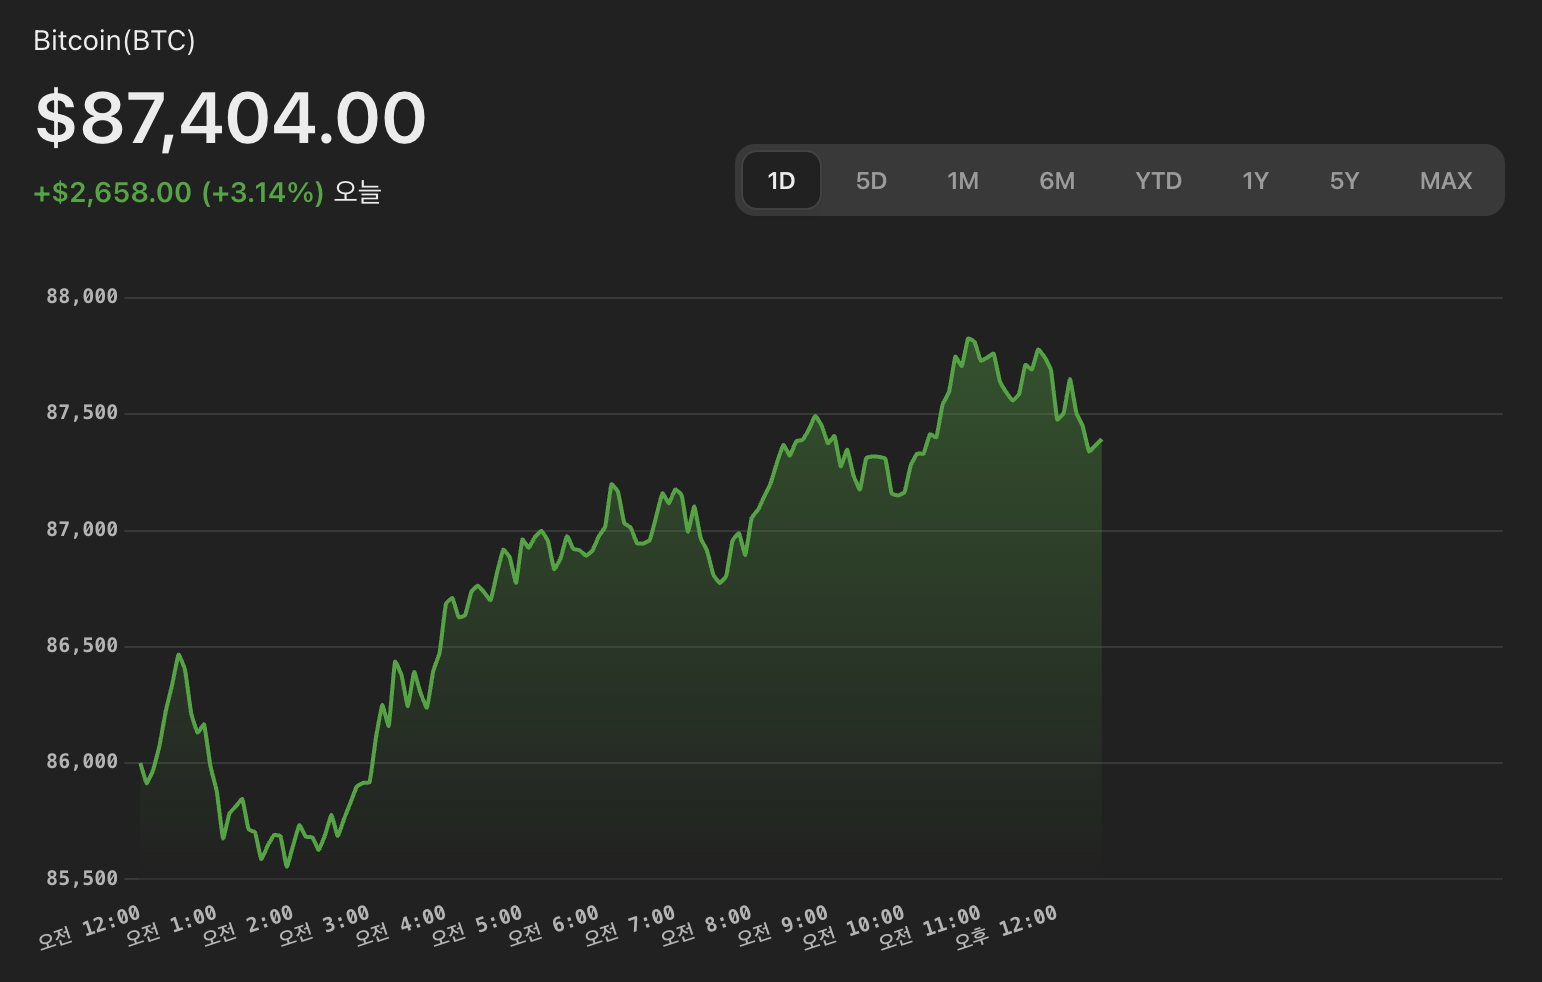Click the 오후 12:00 x-axis label
Image resolution: width=1542 pixels, height=982 pixels.
click(x=1006, y=927)
